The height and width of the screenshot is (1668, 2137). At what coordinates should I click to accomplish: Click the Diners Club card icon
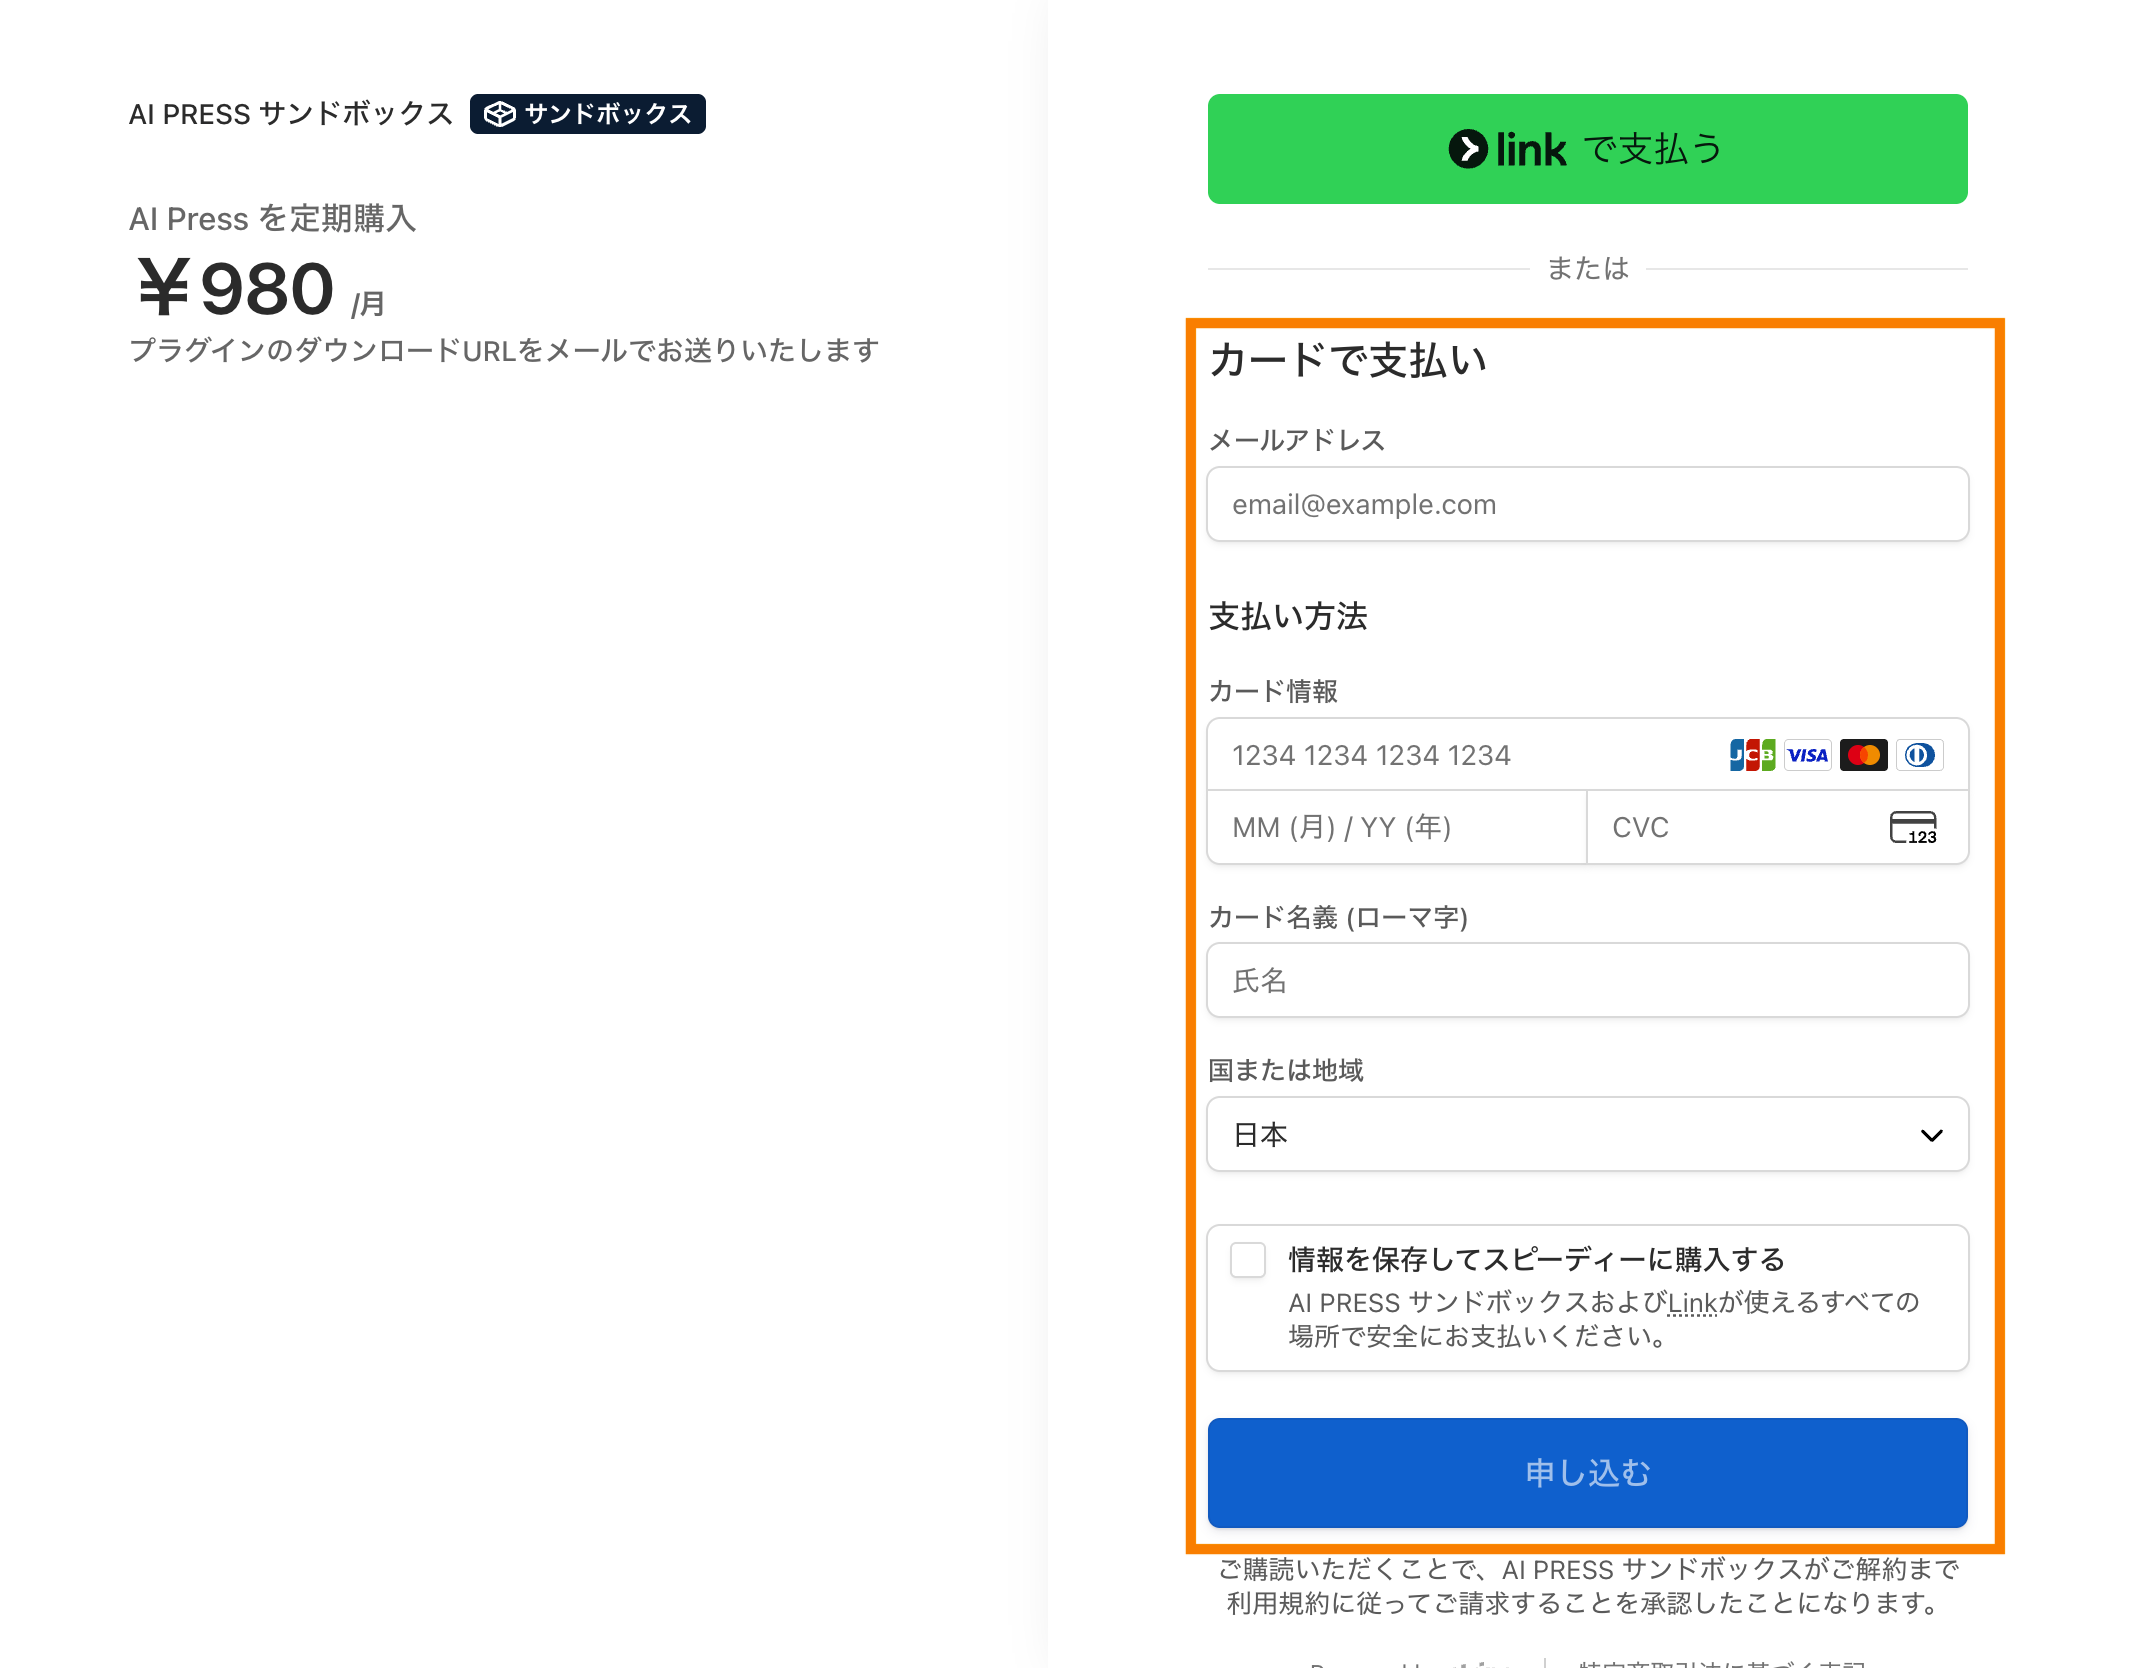pyautogui.click(x=1919, y=755)
